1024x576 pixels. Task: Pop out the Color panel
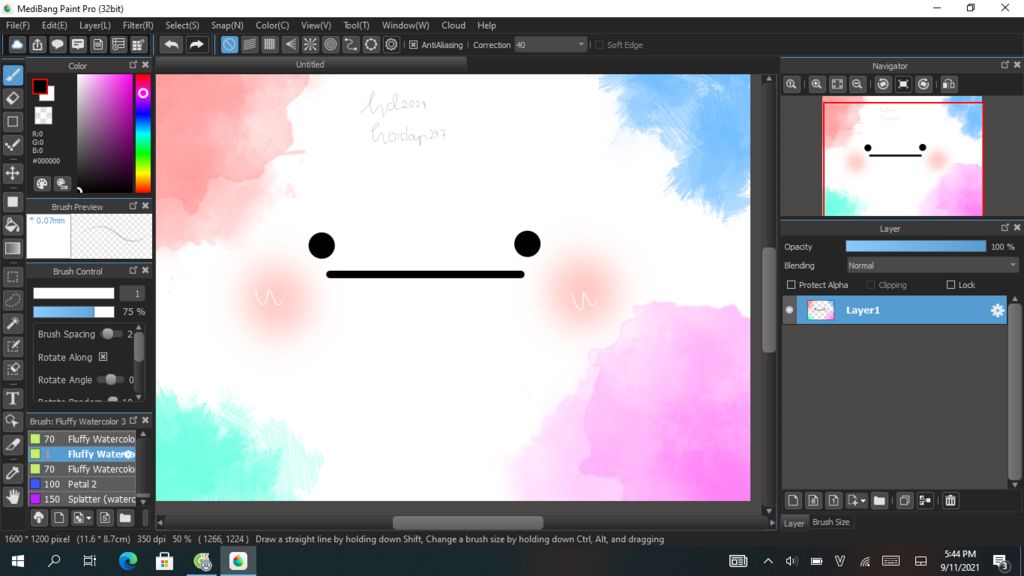(x=133, y=65)
